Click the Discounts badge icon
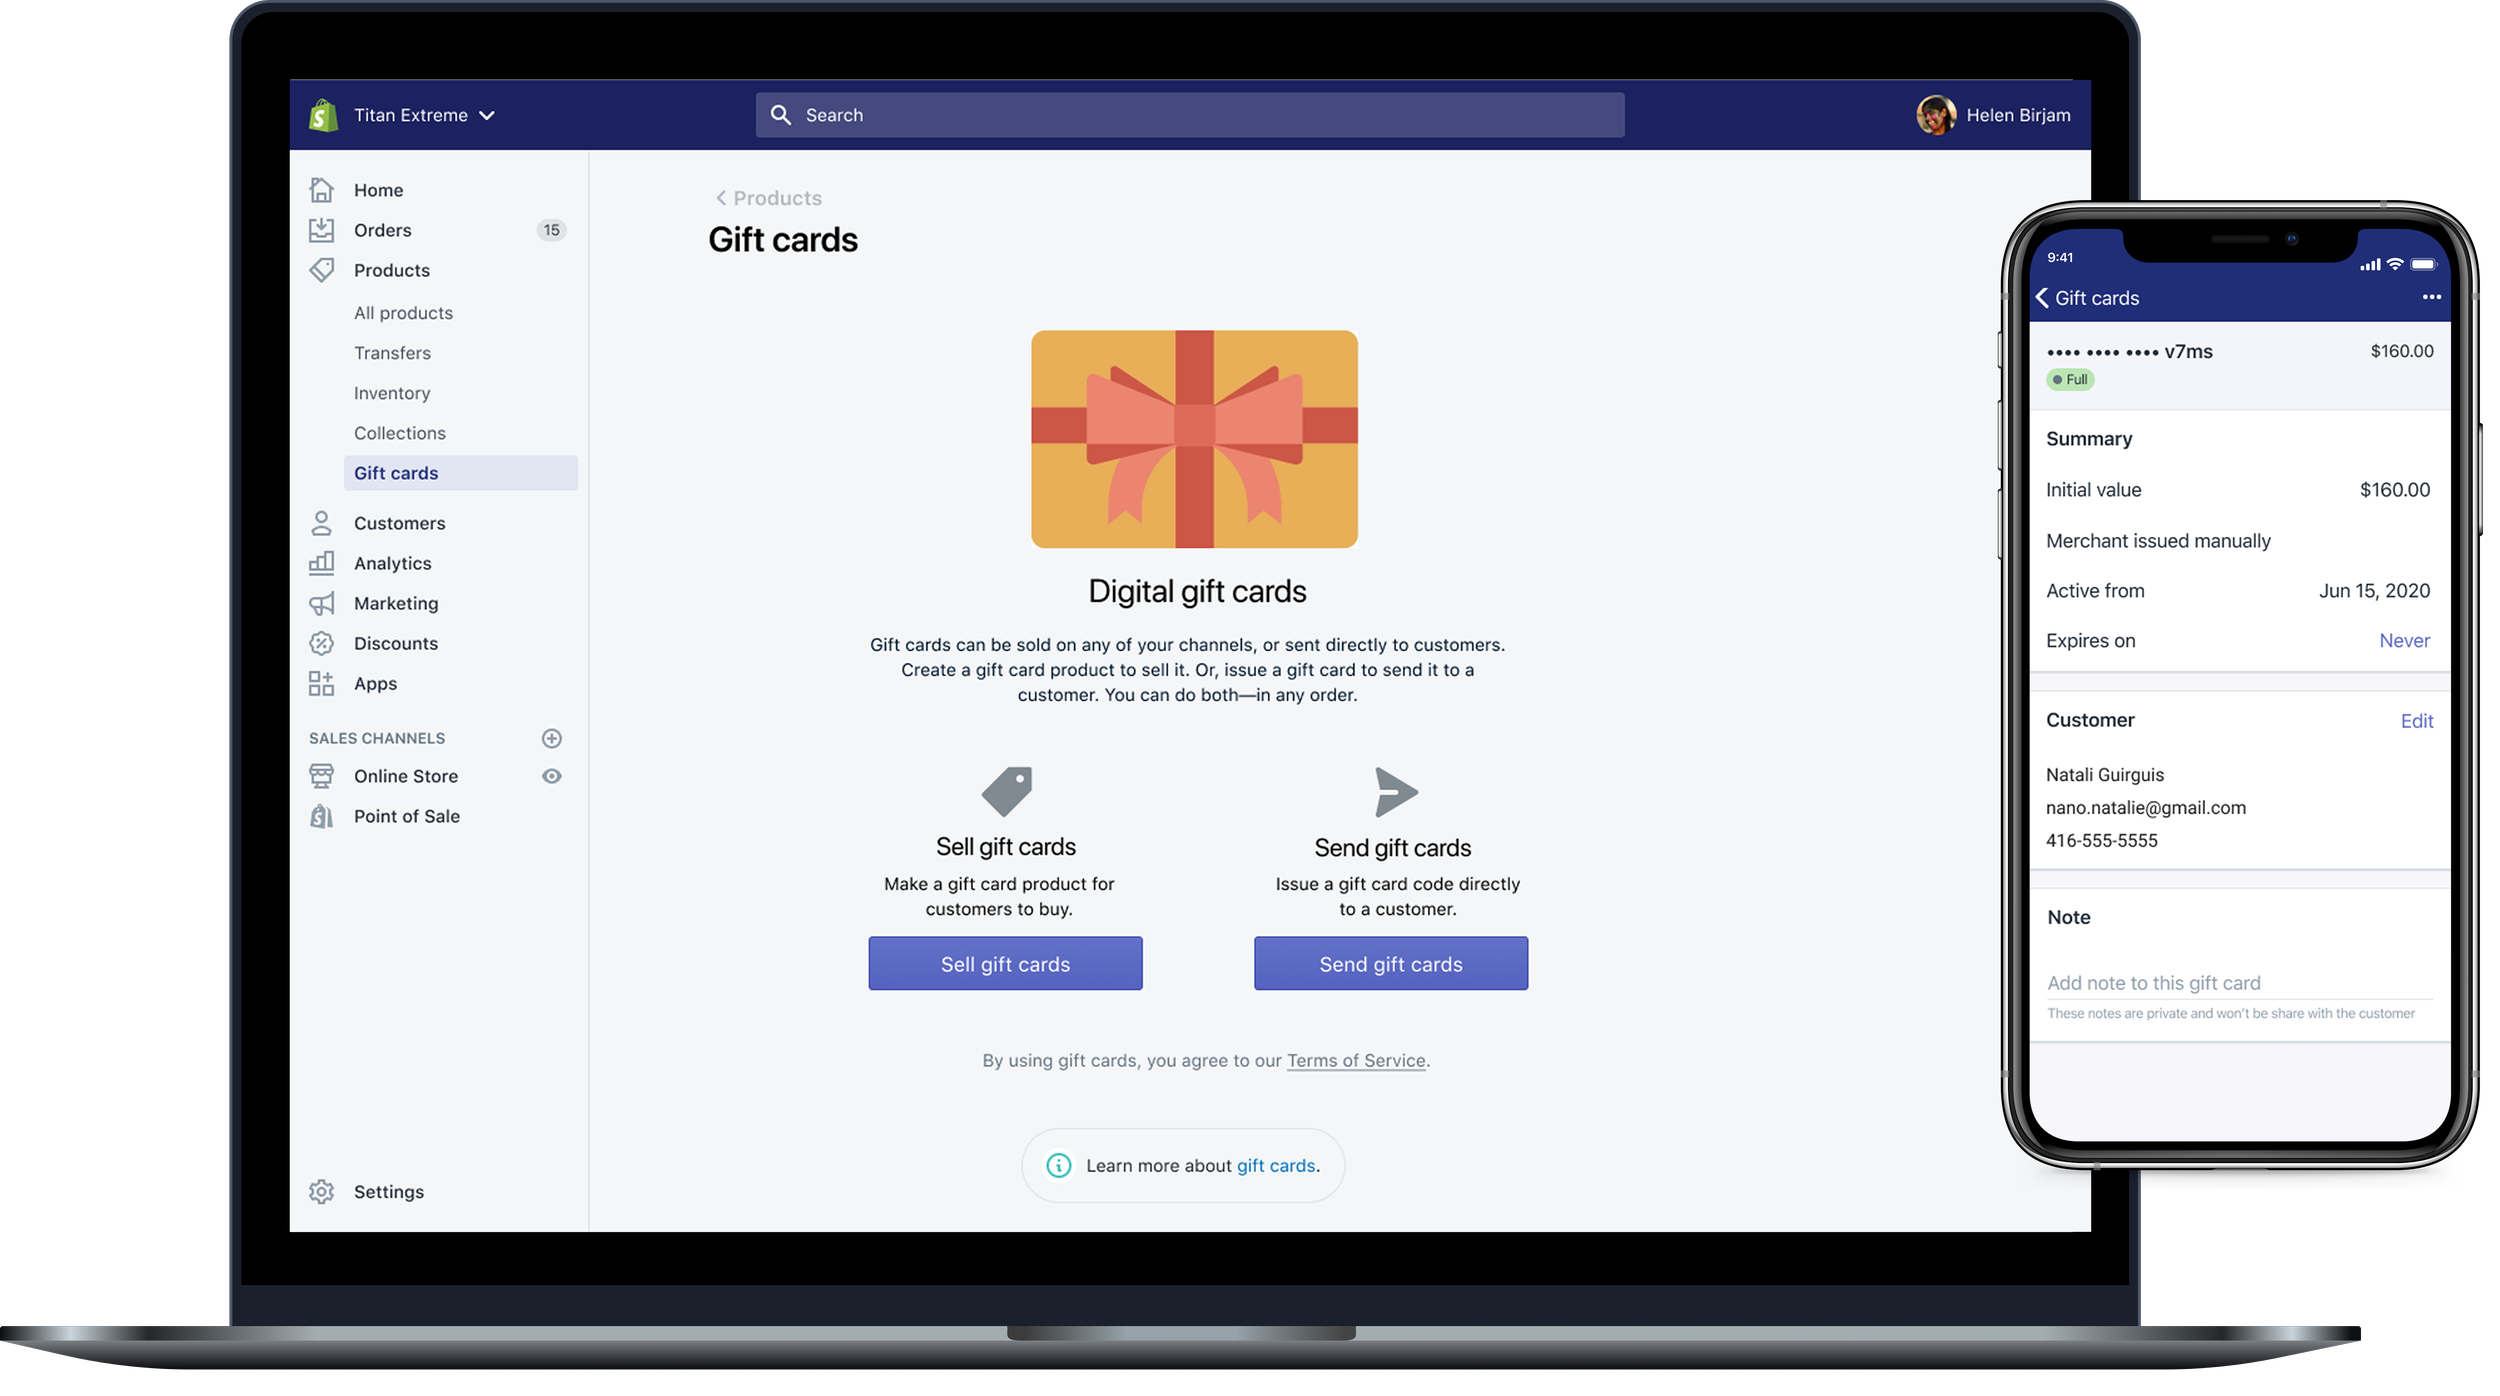 321,643
